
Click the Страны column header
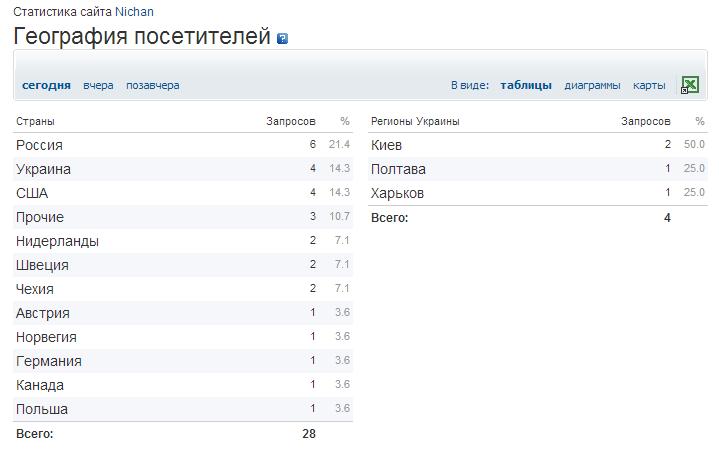pos(35,122)
